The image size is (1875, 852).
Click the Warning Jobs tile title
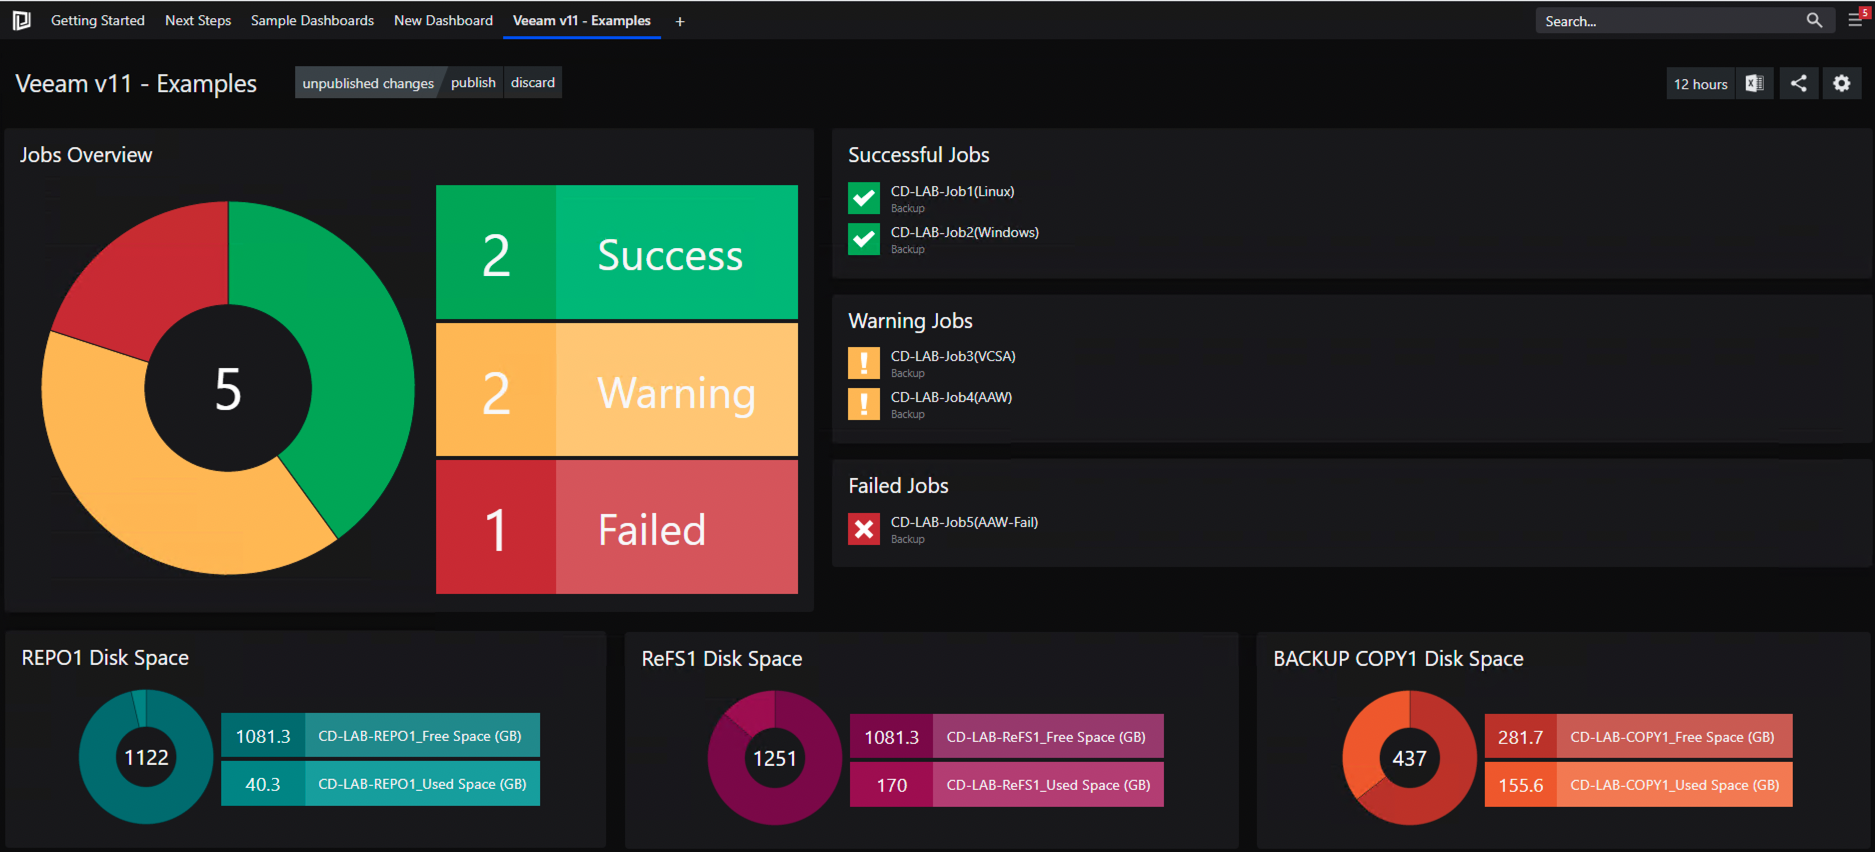(x=910, y=321)
